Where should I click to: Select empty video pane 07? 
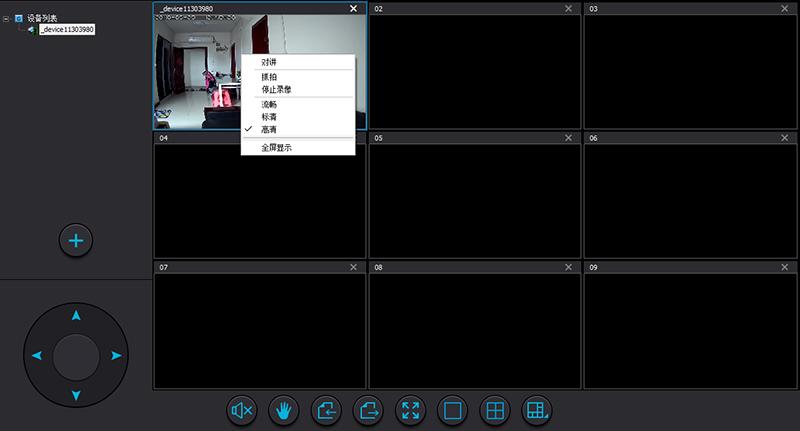coord(260,331)
